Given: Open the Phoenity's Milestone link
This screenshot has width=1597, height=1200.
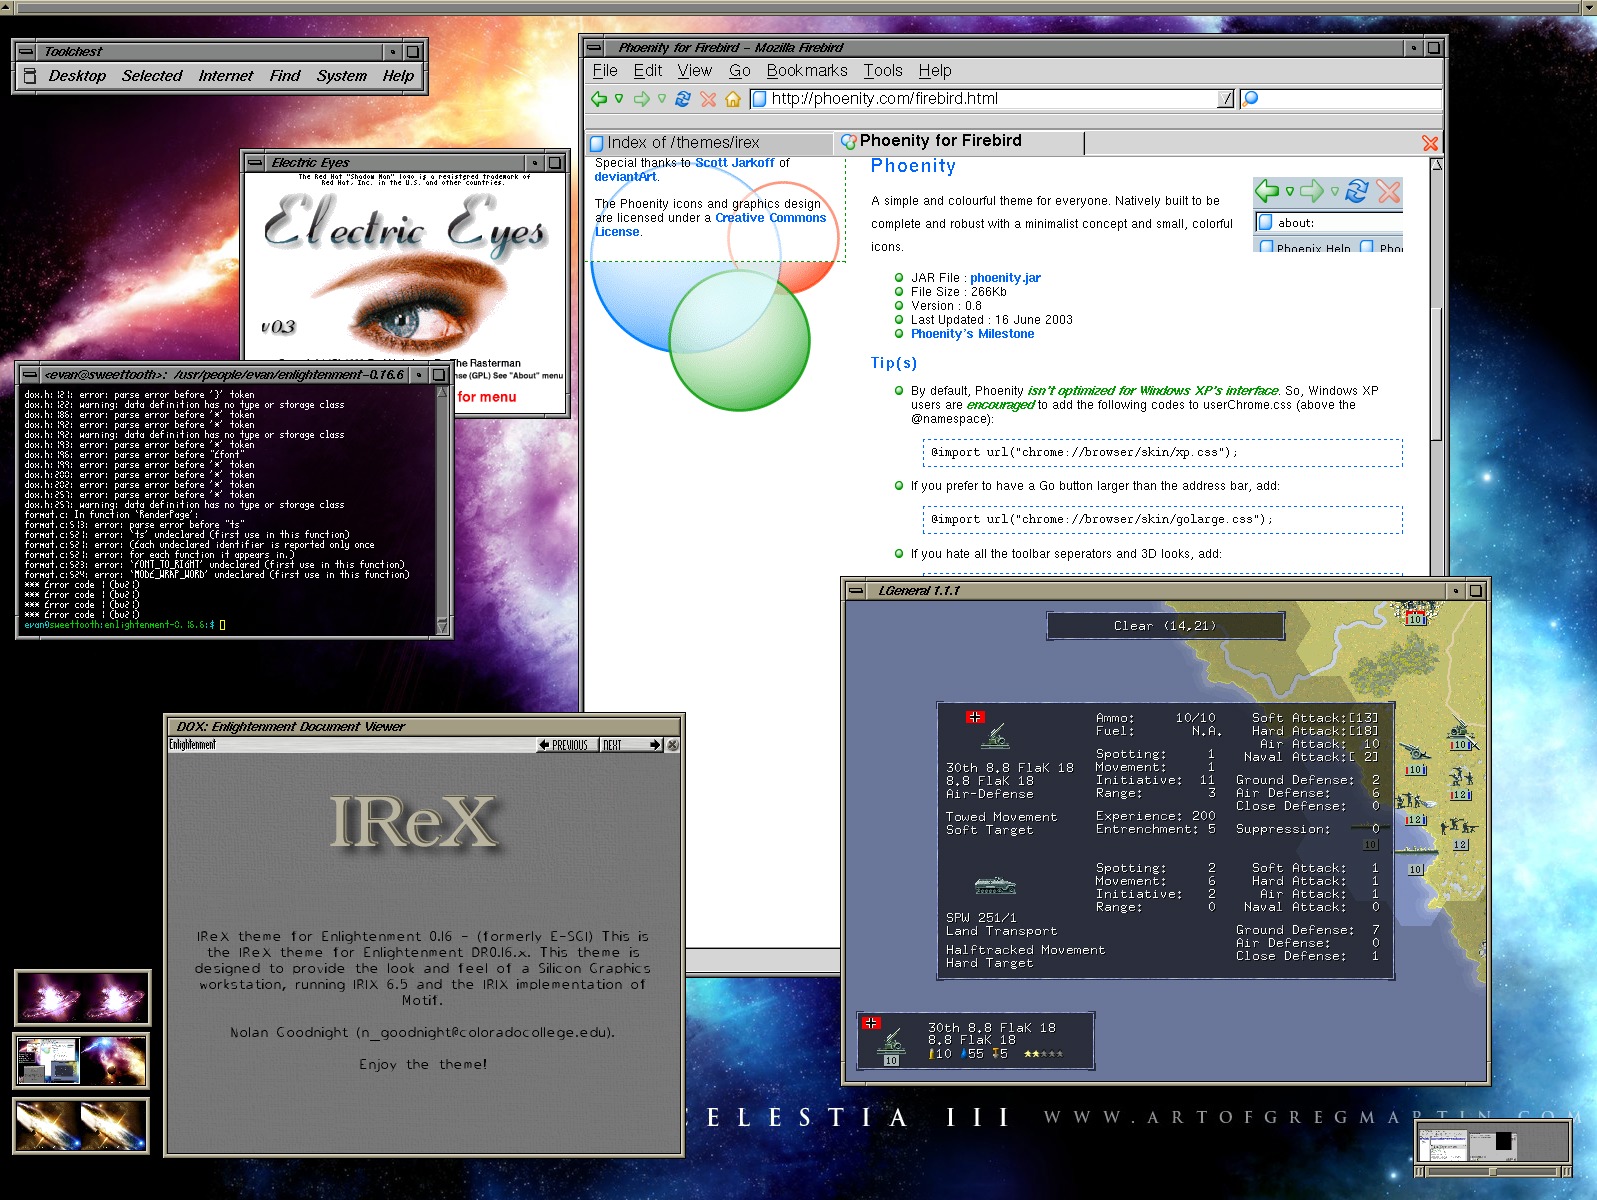Looking at the screenshot, I should point(972,334).
